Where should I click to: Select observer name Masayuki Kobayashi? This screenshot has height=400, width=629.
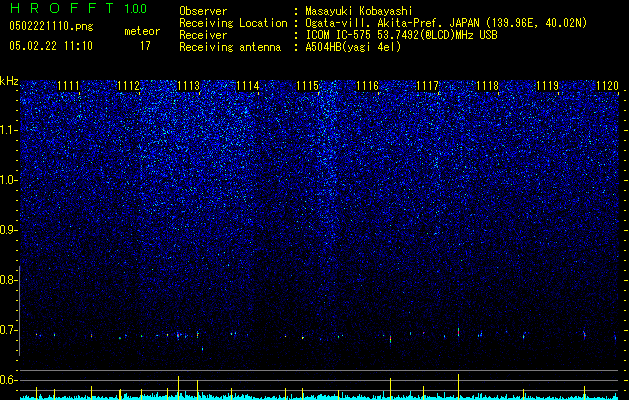point(359,11)
